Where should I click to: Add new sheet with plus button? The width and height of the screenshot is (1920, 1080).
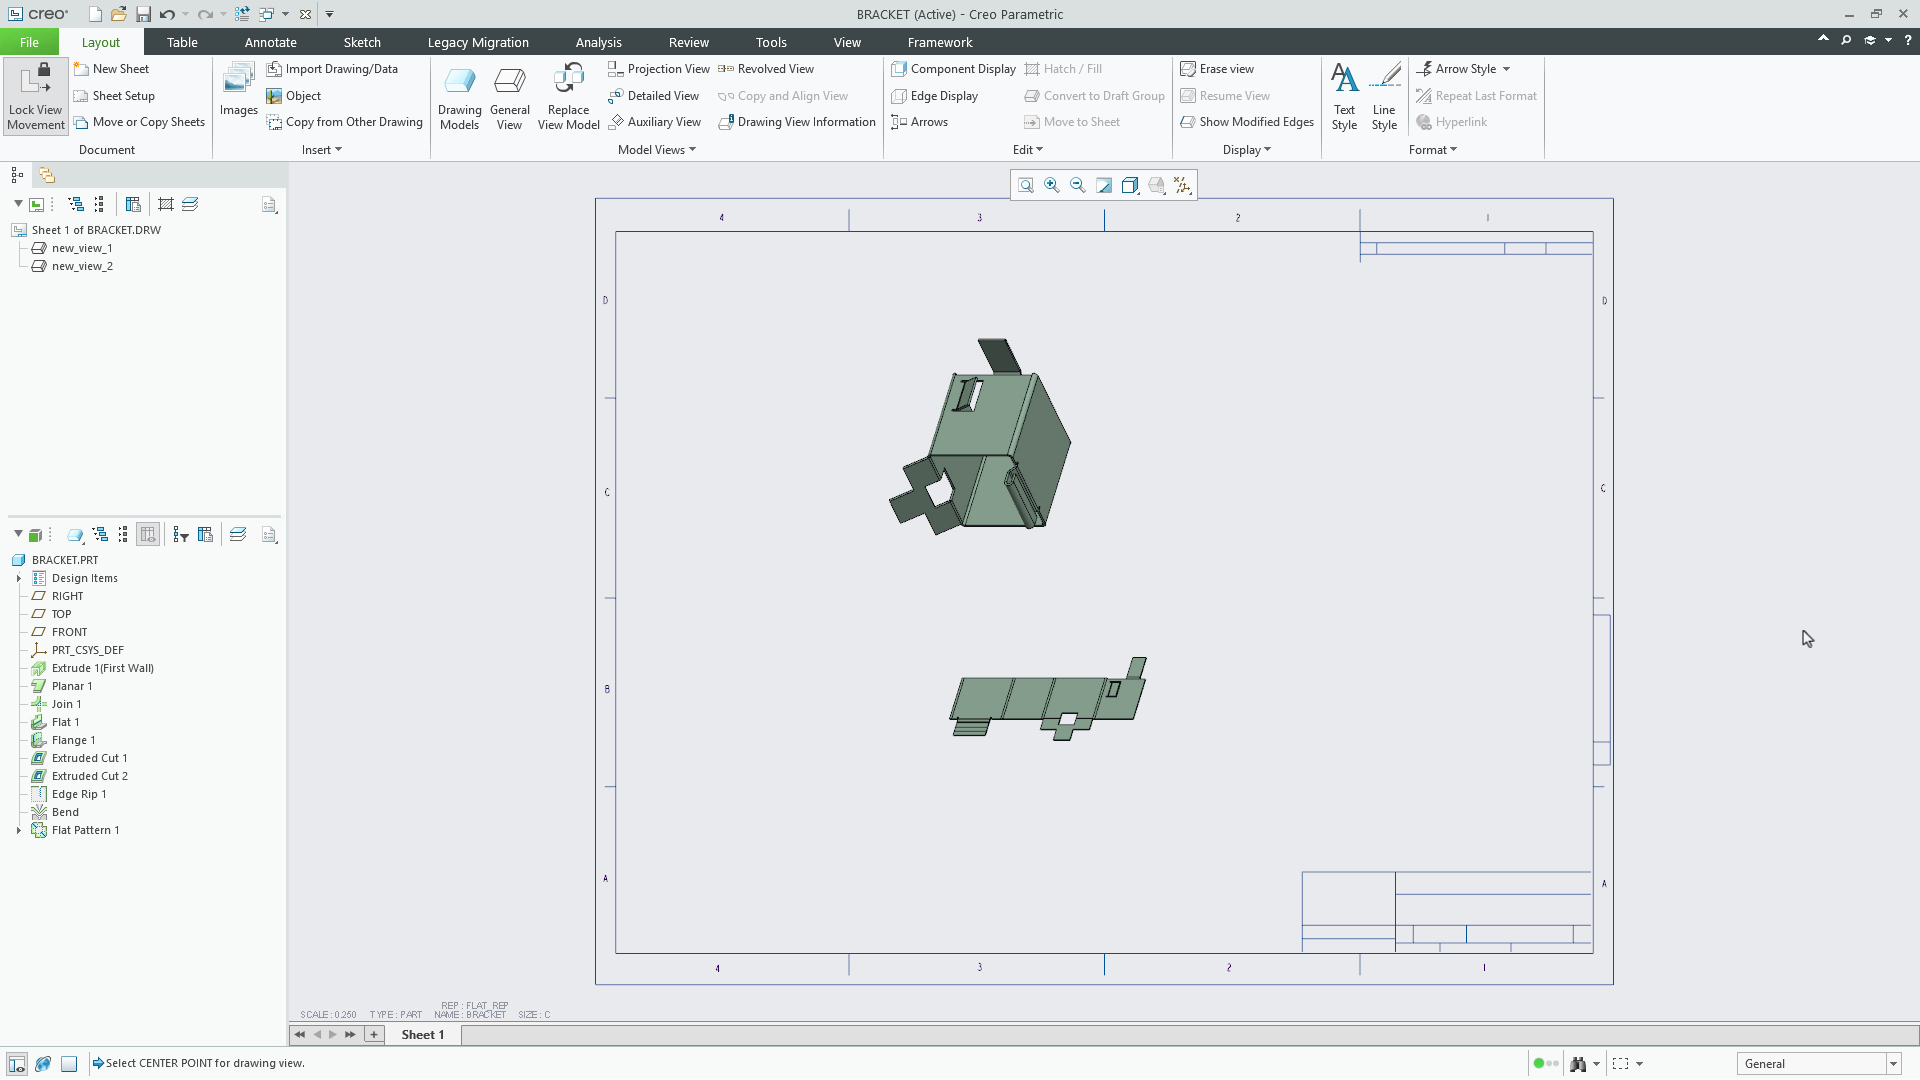point(374,1035)
